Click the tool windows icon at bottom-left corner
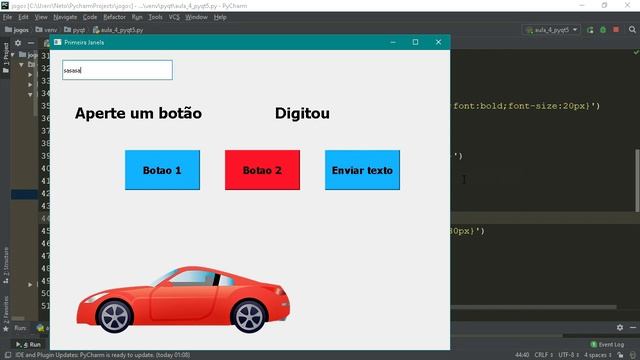640x360 pixels. (7, 355)
